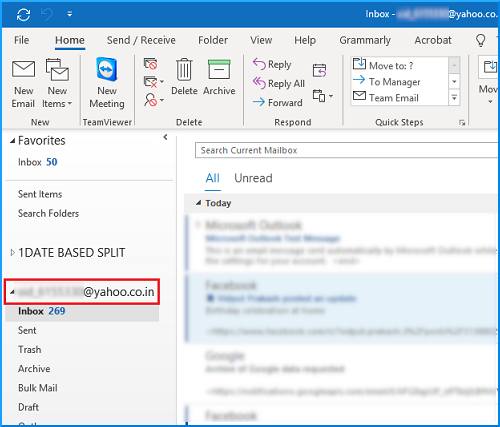Start a New TeamViewer Meeting
The width and height of the screenshot is (500, 427).
(107, 83)
